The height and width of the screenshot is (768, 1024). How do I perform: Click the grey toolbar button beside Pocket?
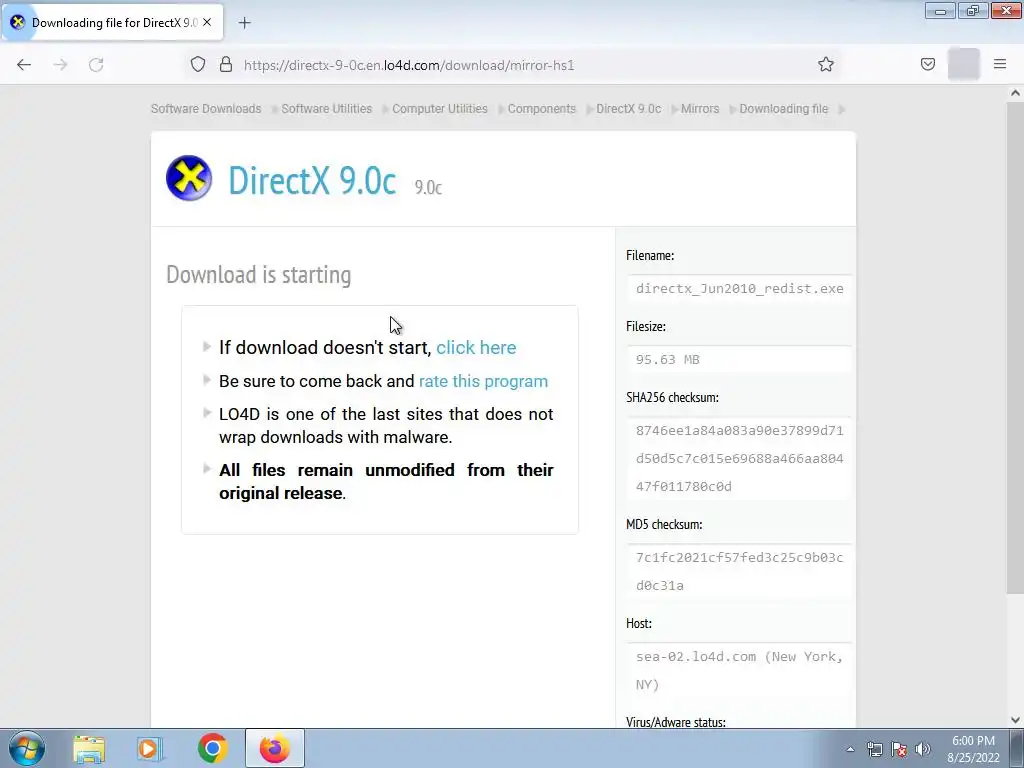tap(963, 64)
